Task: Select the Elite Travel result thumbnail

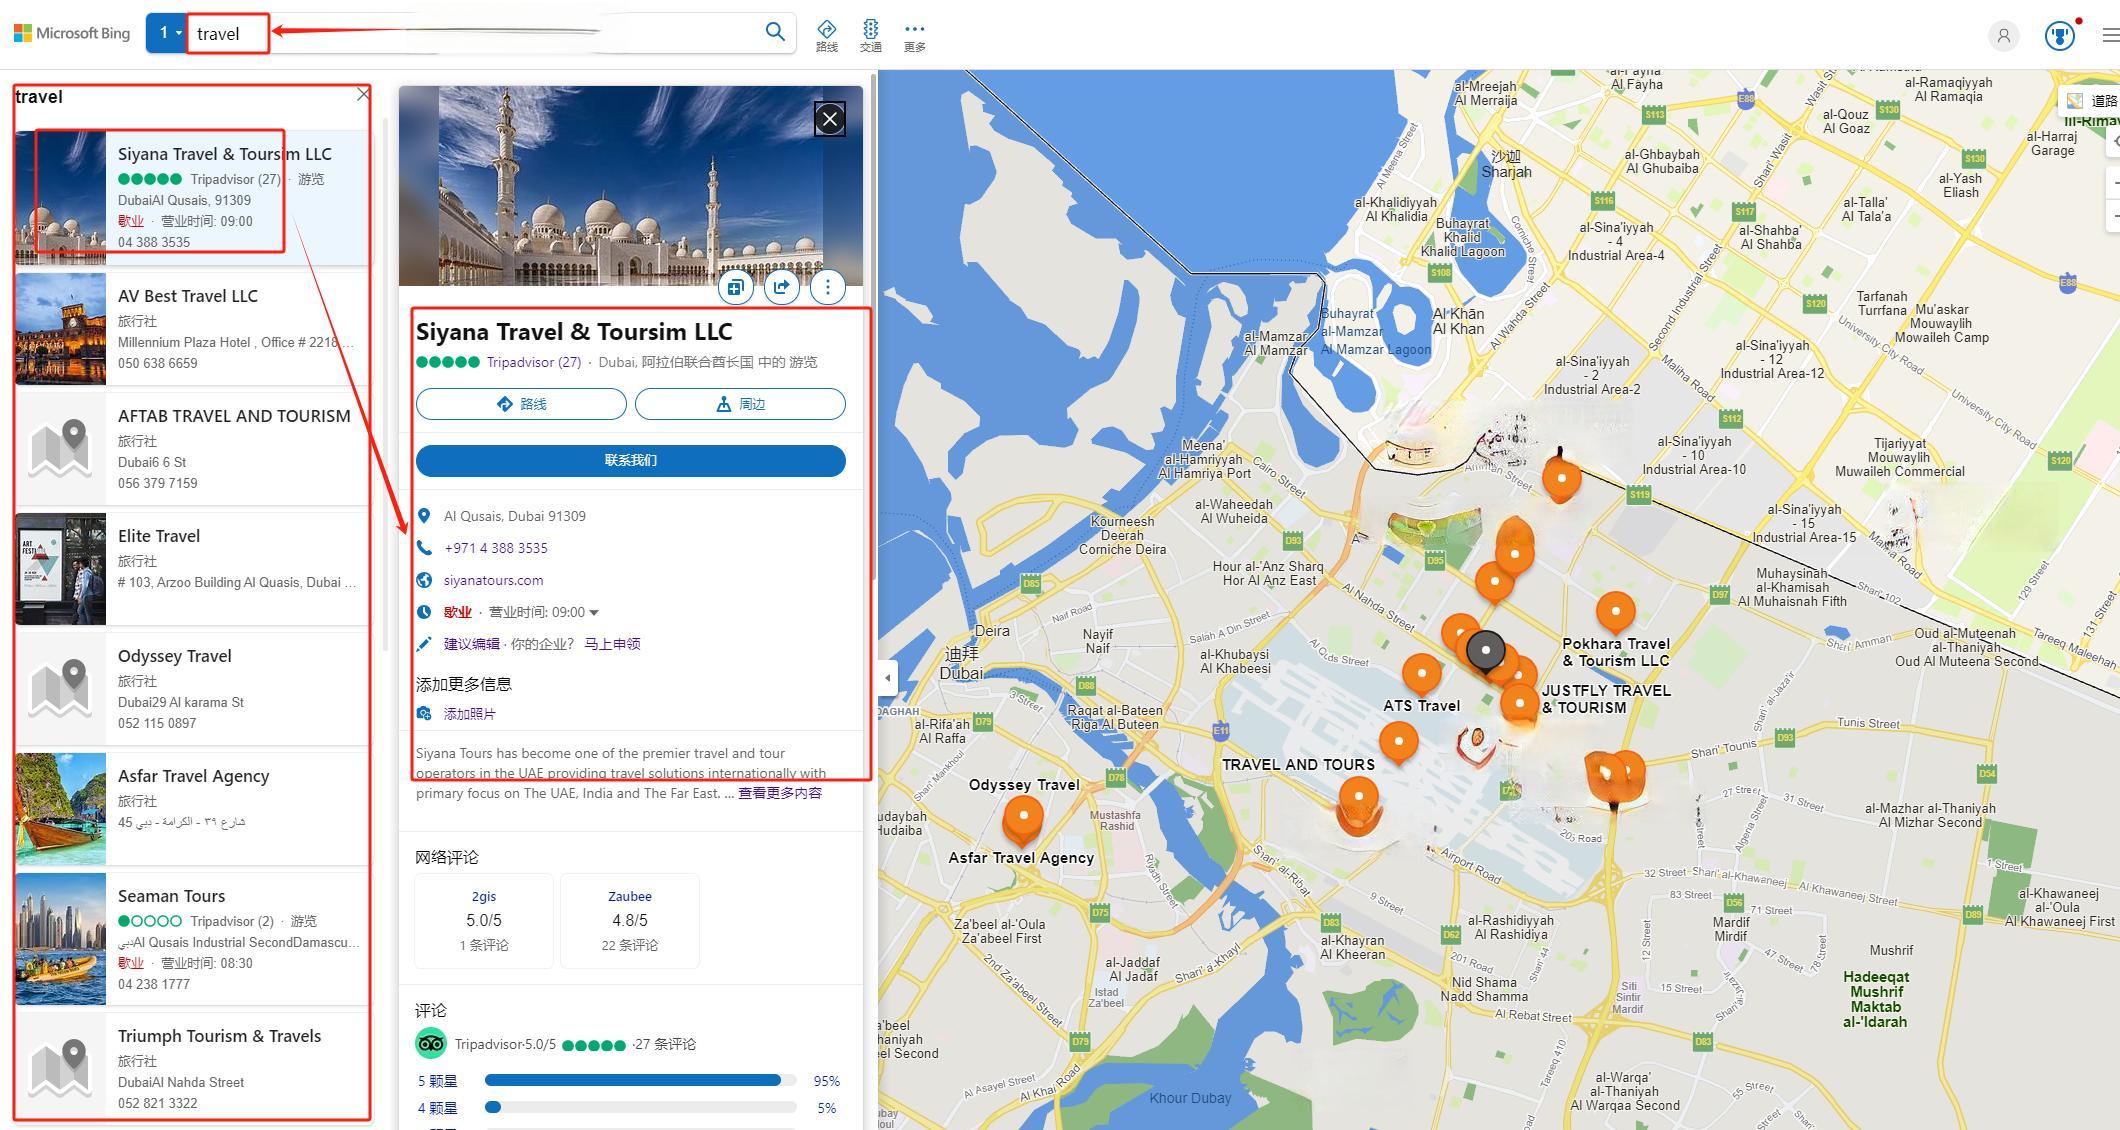Action: 60,569
